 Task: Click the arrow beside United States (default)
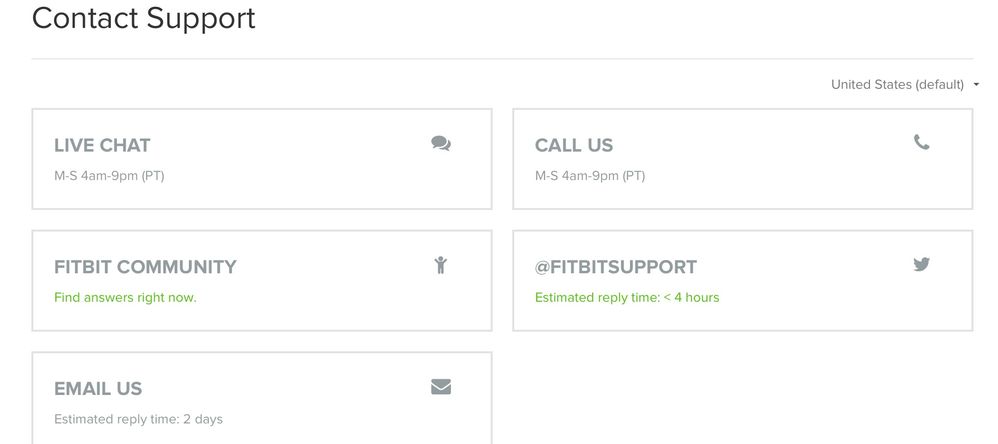coord(976,85)
